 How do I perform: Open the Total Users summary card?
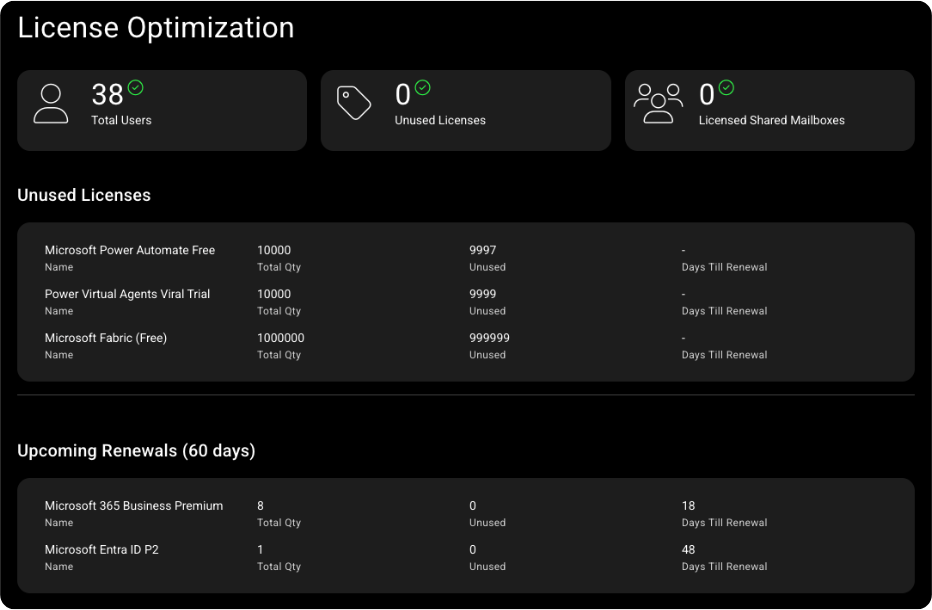[162, 110]
